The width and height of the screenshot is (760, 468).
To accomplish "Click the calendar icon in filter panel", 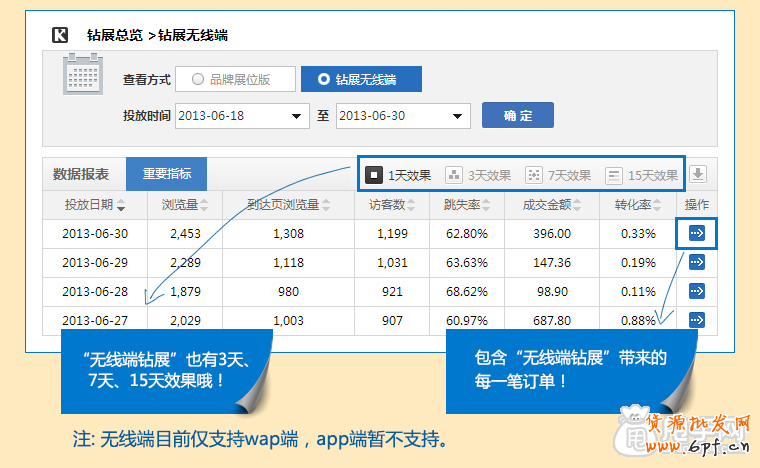I will pos(83,74).
